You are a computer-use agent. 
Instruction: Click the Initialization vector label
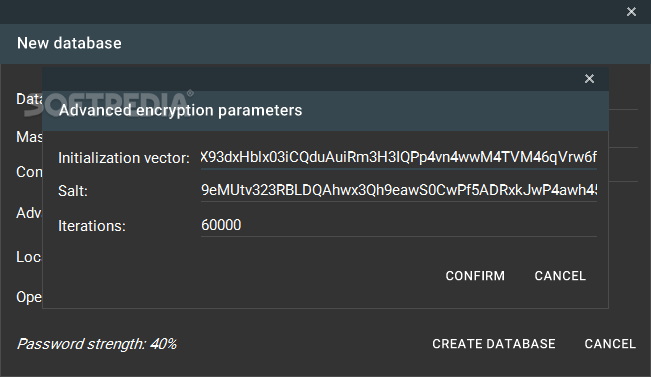pos(124,158)
